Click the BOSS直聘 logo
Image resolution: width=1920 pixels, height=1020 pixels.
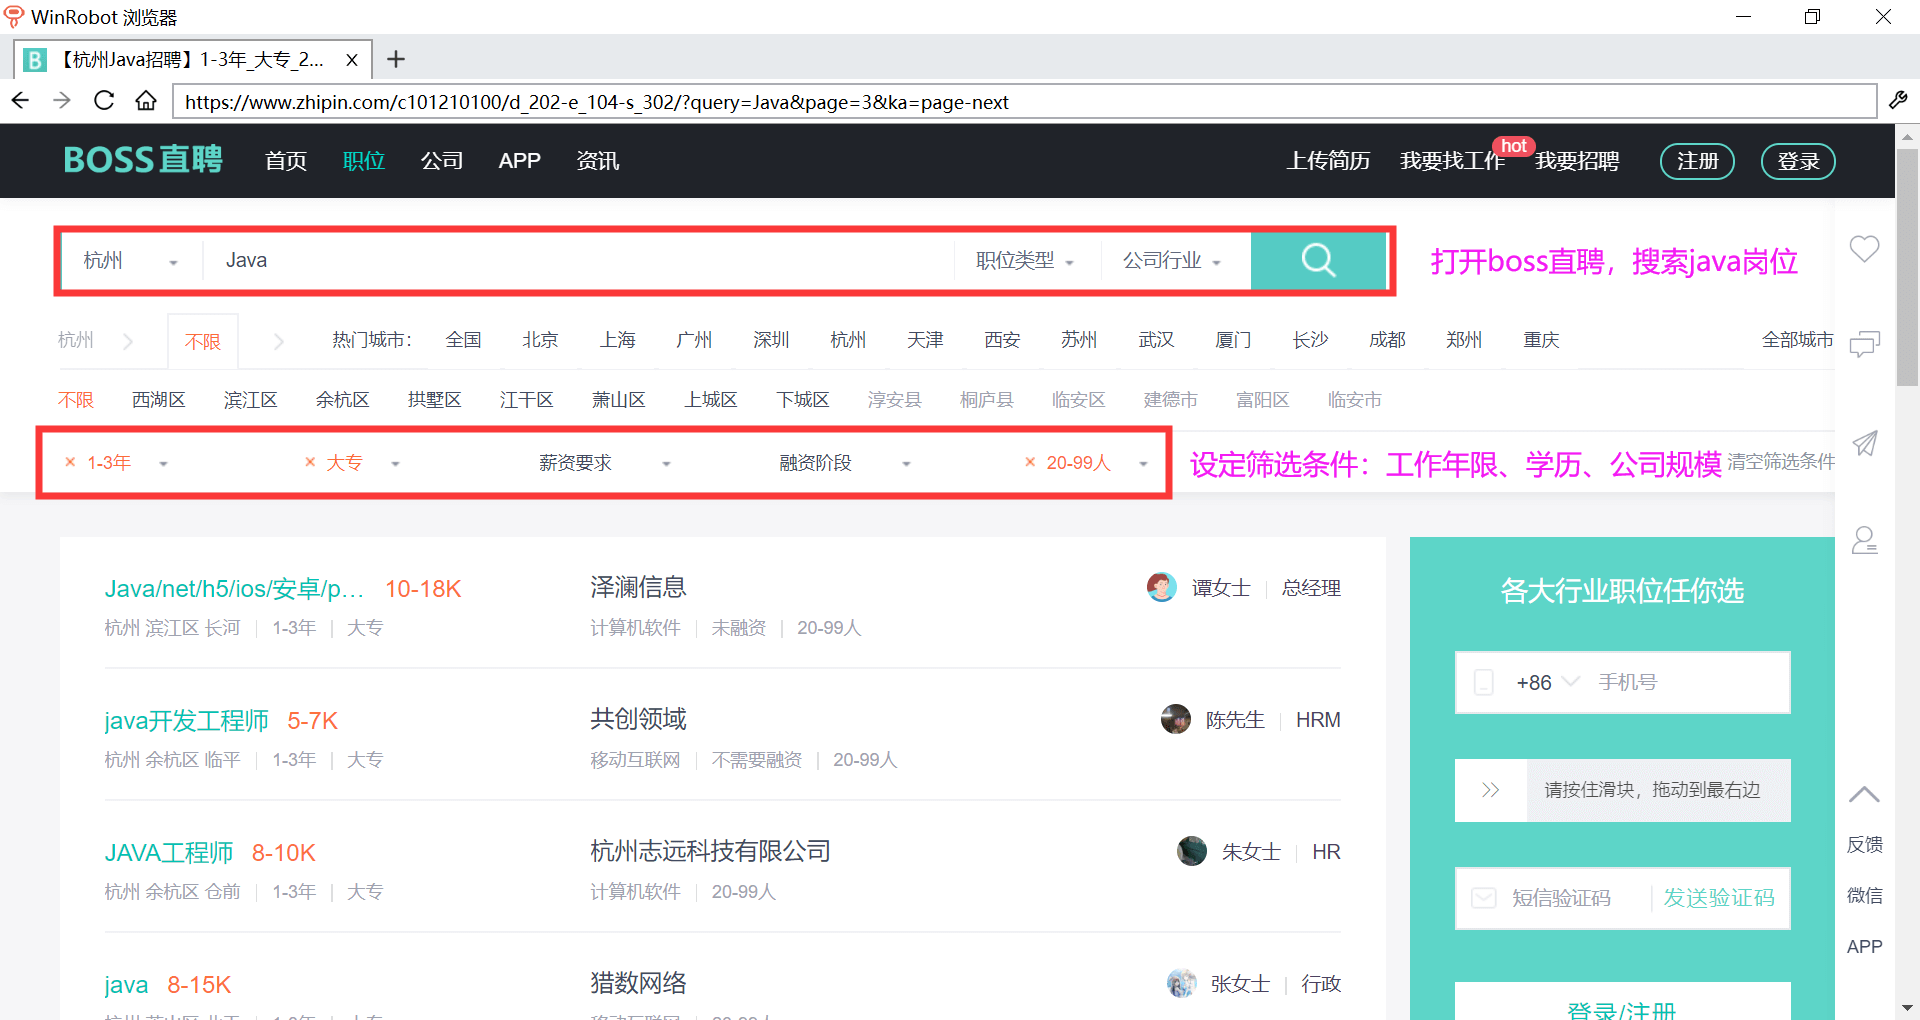click(x=143, y=160)
